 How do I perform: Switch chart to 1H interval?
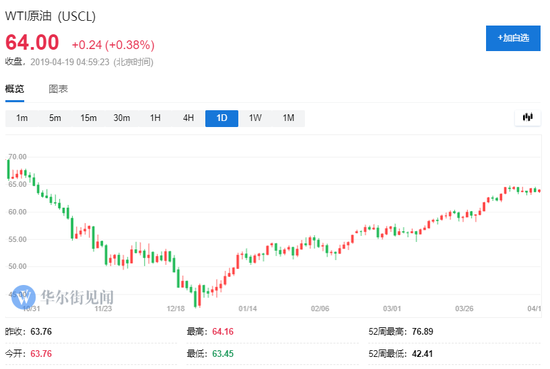[155, 118]
